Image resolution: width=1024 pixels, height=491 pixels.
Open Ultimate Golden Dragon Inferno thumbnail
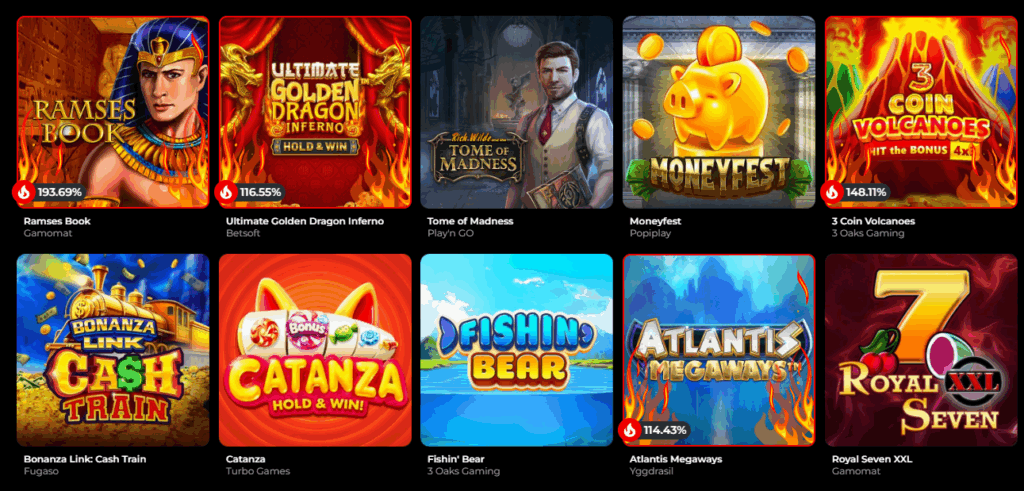pos(315,112)
